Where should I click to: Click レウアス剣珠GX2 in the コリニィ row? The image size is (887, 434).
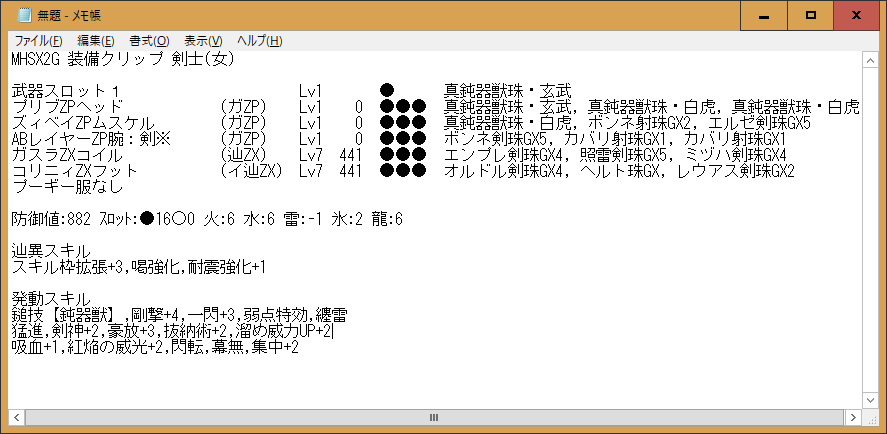point(738,170)
